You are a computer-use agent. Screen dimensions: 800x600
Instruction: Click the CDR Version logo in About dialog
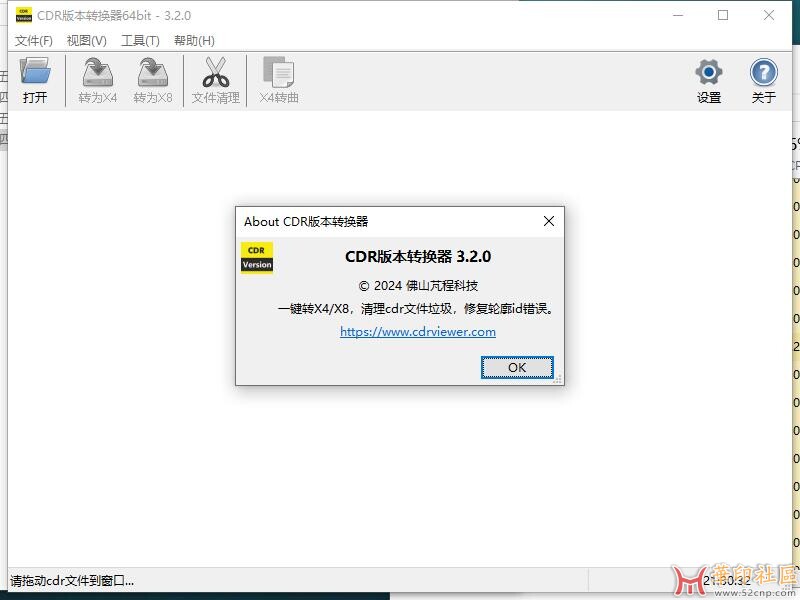(257, 258)
